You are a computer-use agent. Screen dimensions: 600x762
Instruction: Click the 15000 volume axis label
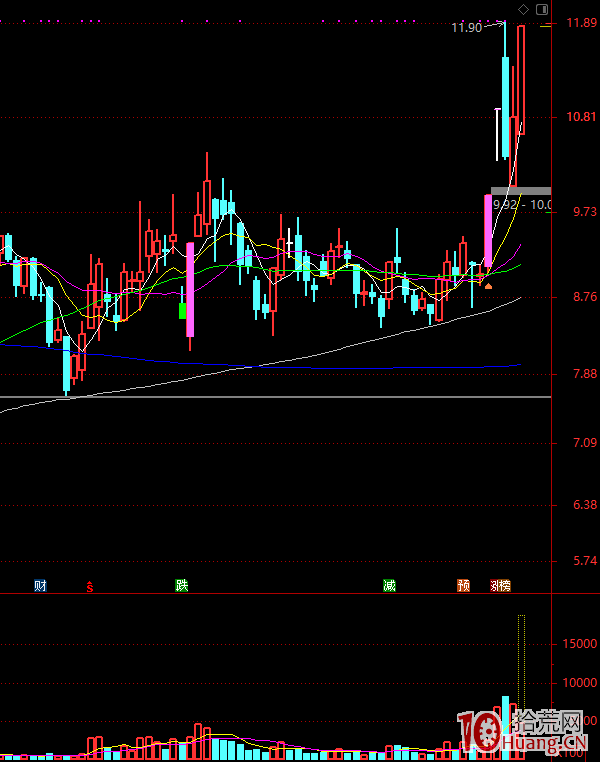pyautogui.click(x=580, y=645)
